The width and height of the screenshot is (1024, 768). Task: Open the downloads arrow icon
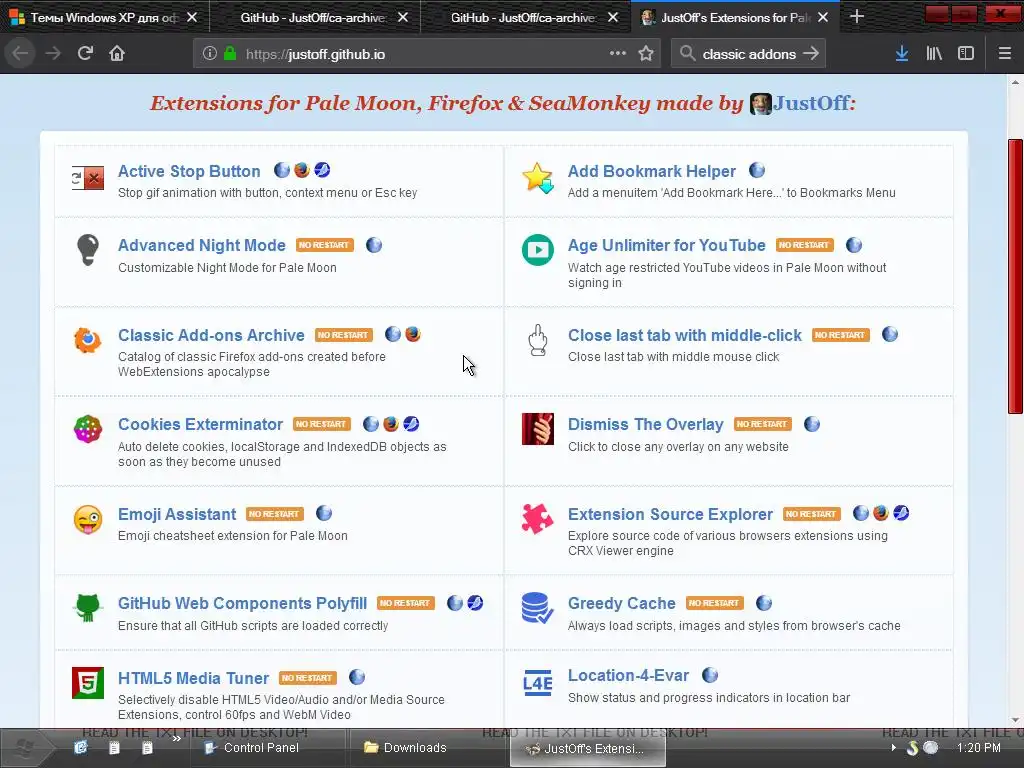902,53
